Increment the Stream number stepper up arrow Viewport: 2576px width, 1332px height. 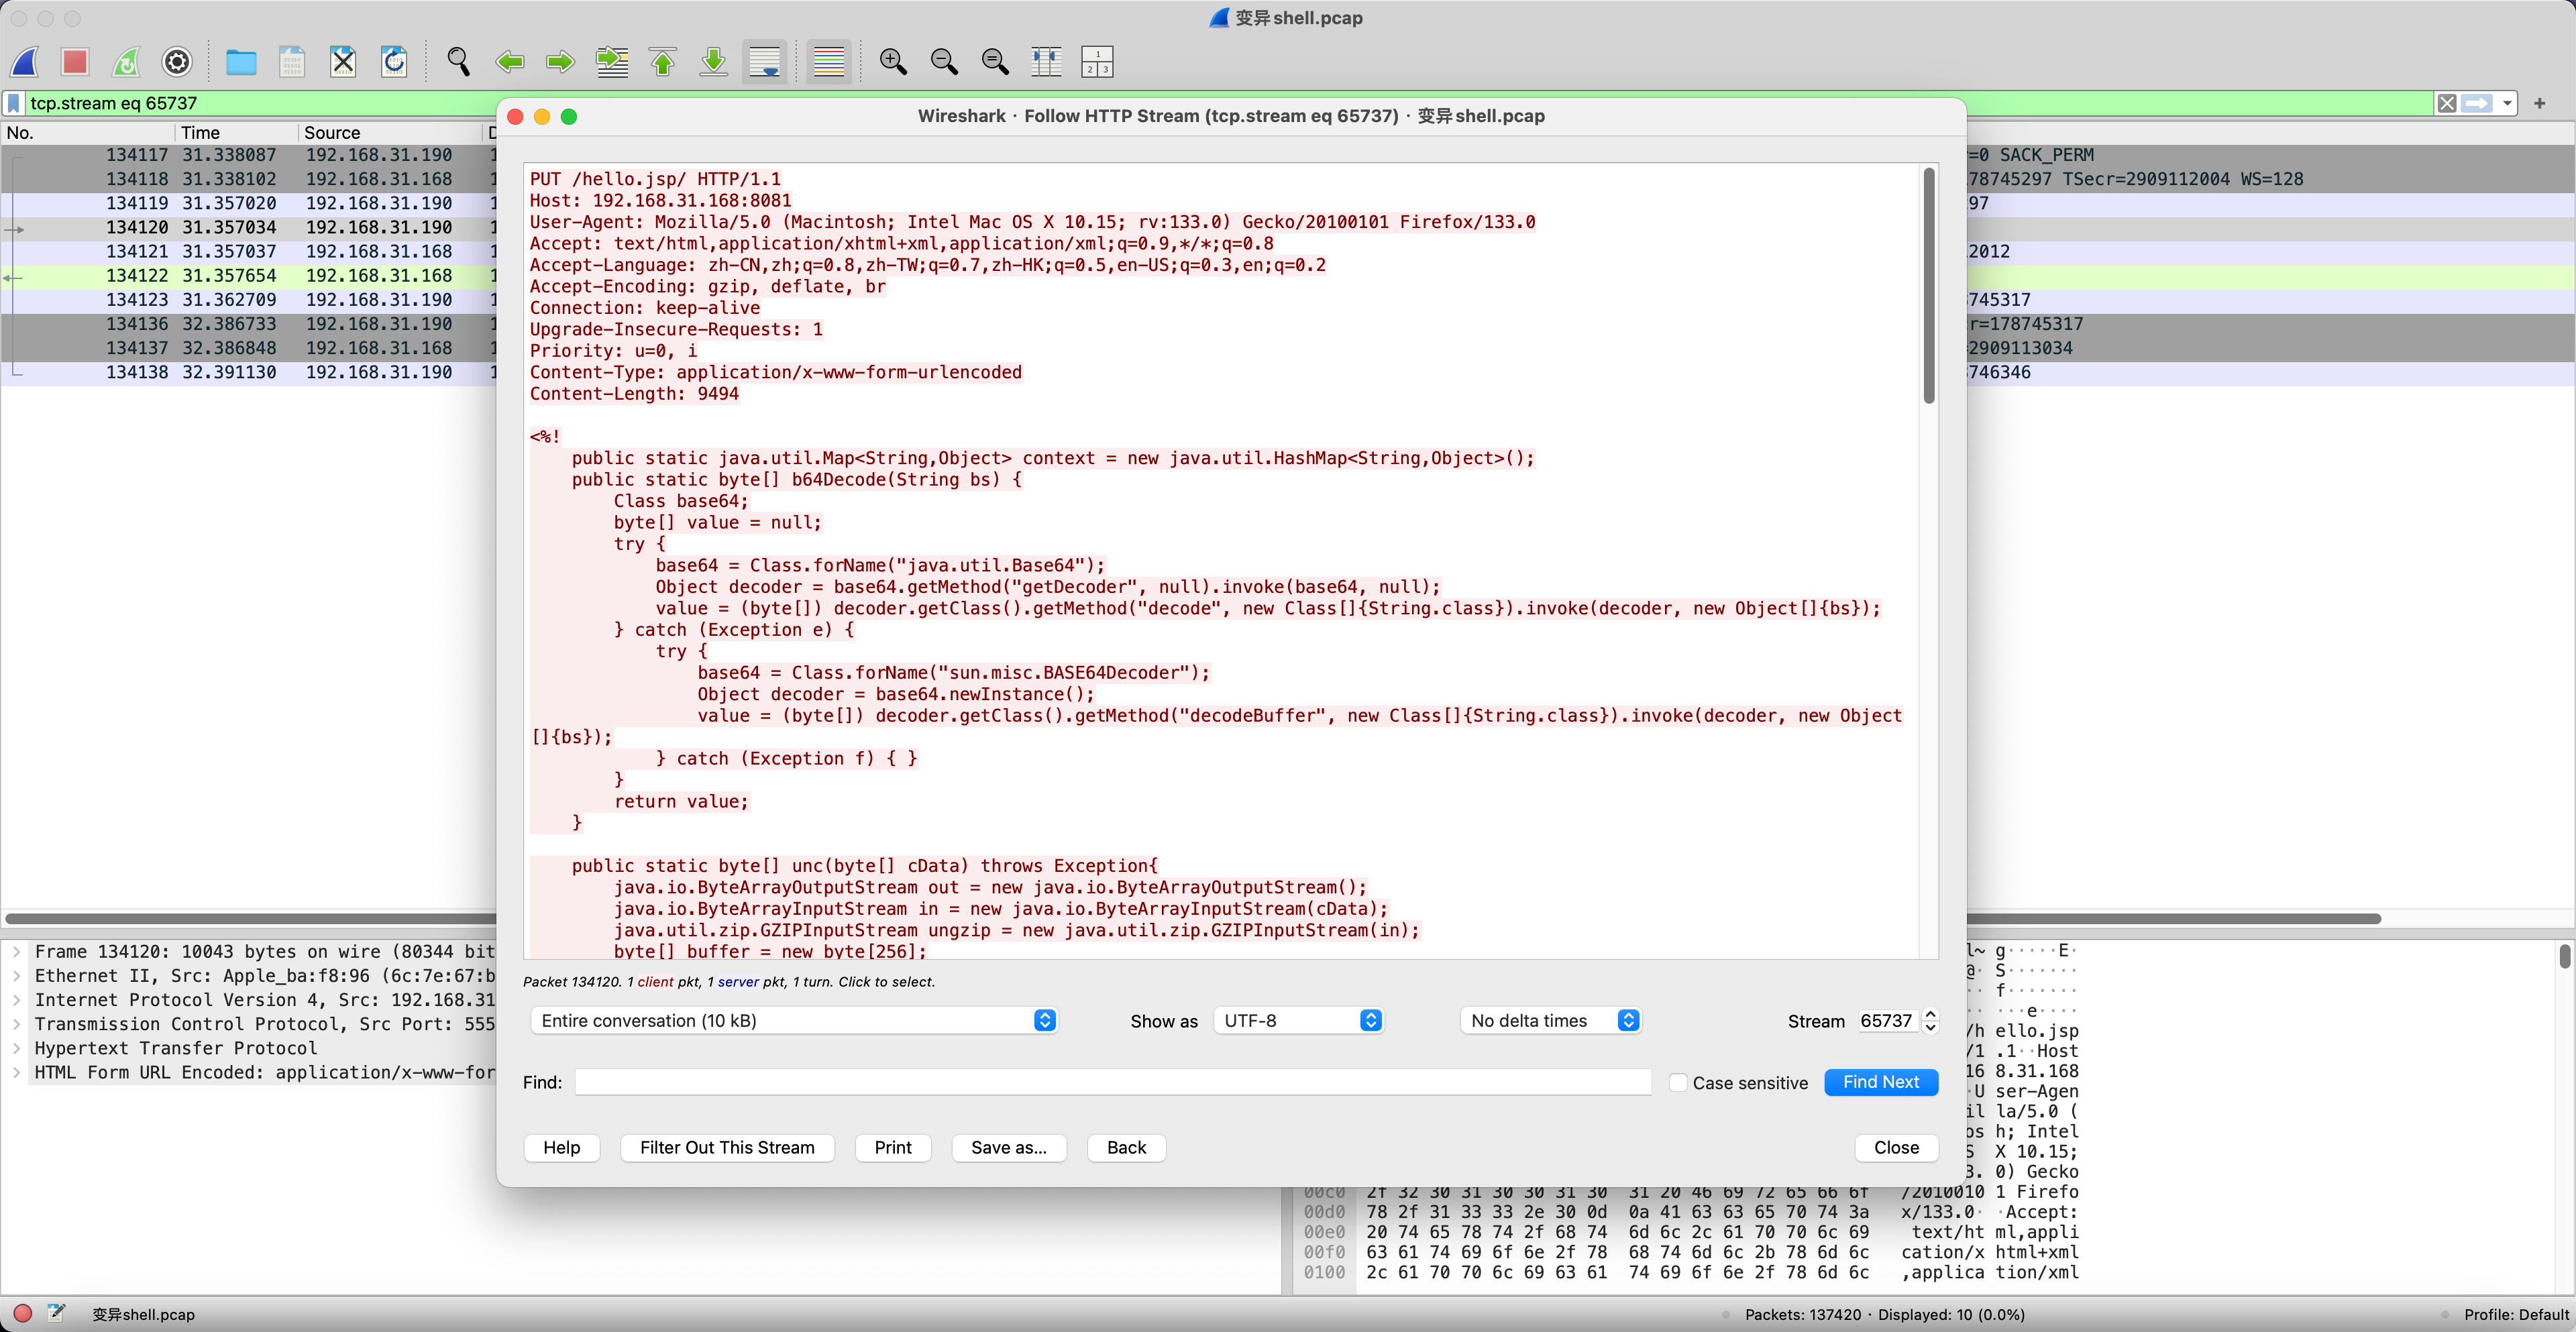(1931, 1014)
